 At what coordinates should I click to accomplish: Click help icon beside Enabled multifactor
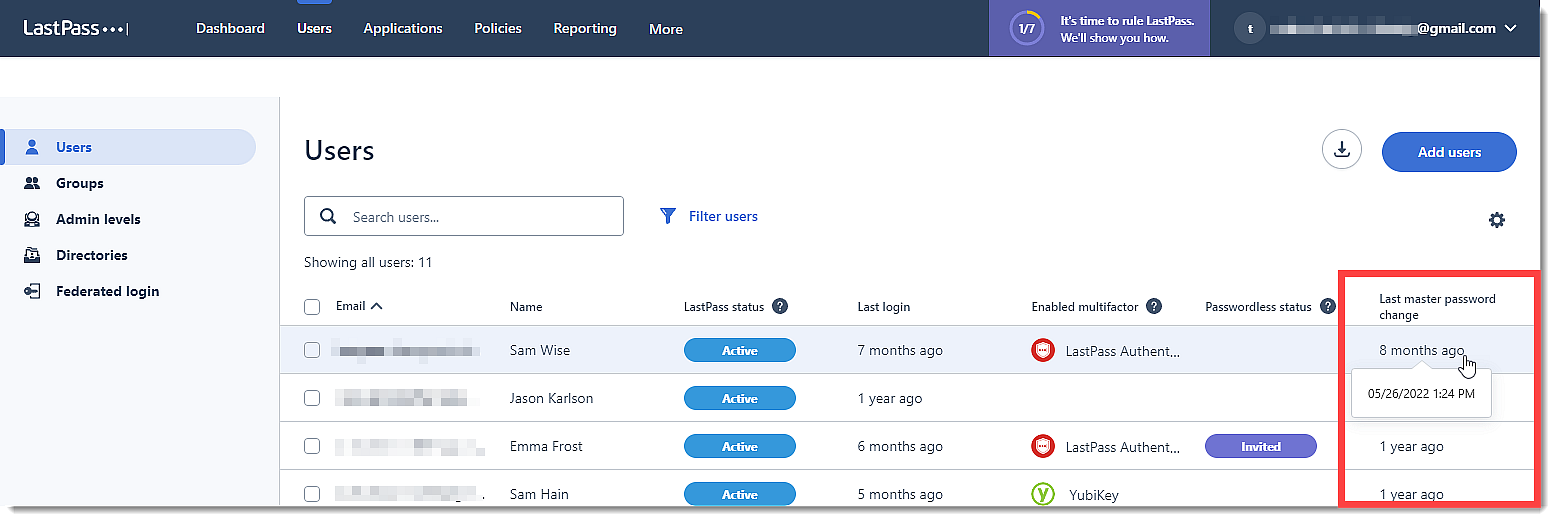pos(1154,306)
